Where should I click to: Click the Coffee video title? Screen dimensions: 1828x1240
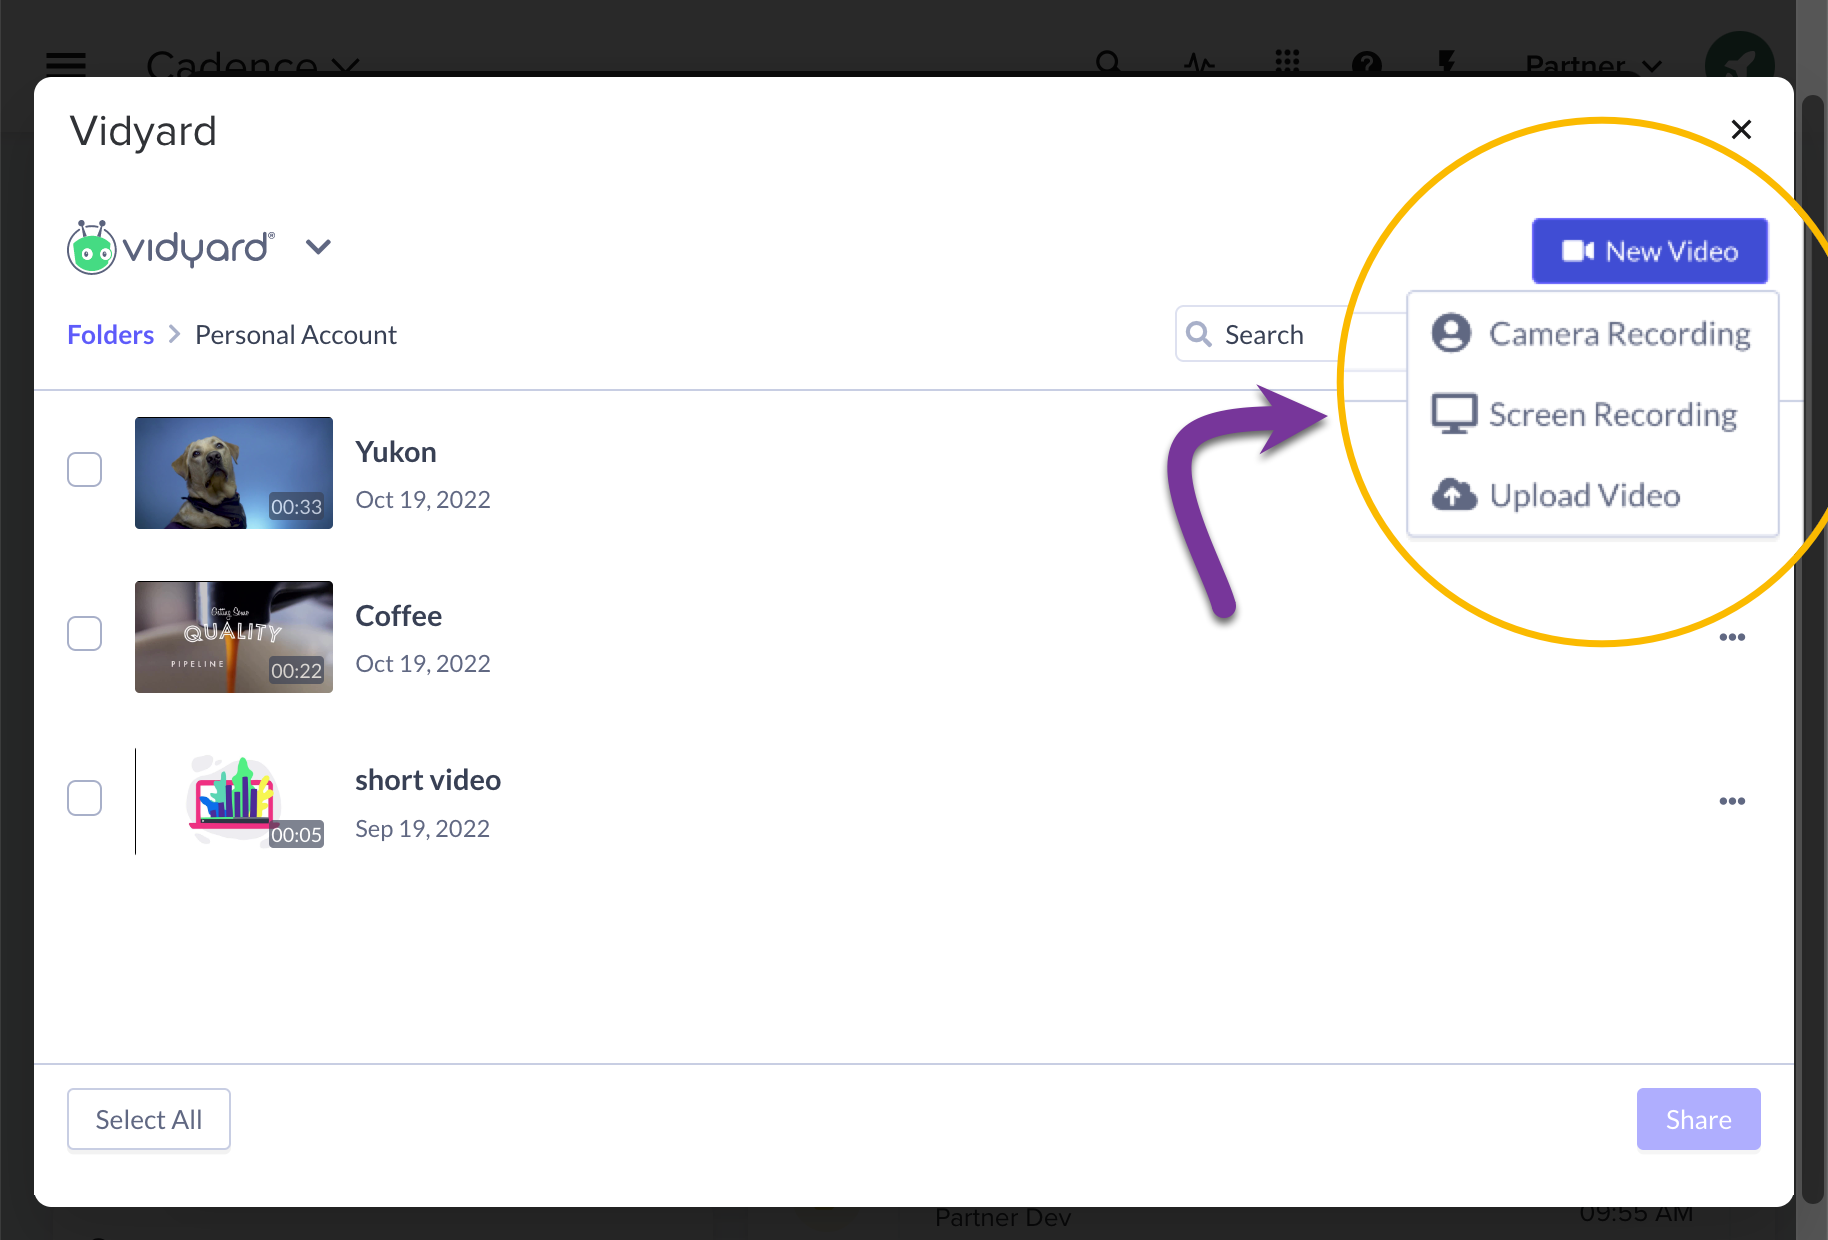pyautogui.click(x=399, y=616)
